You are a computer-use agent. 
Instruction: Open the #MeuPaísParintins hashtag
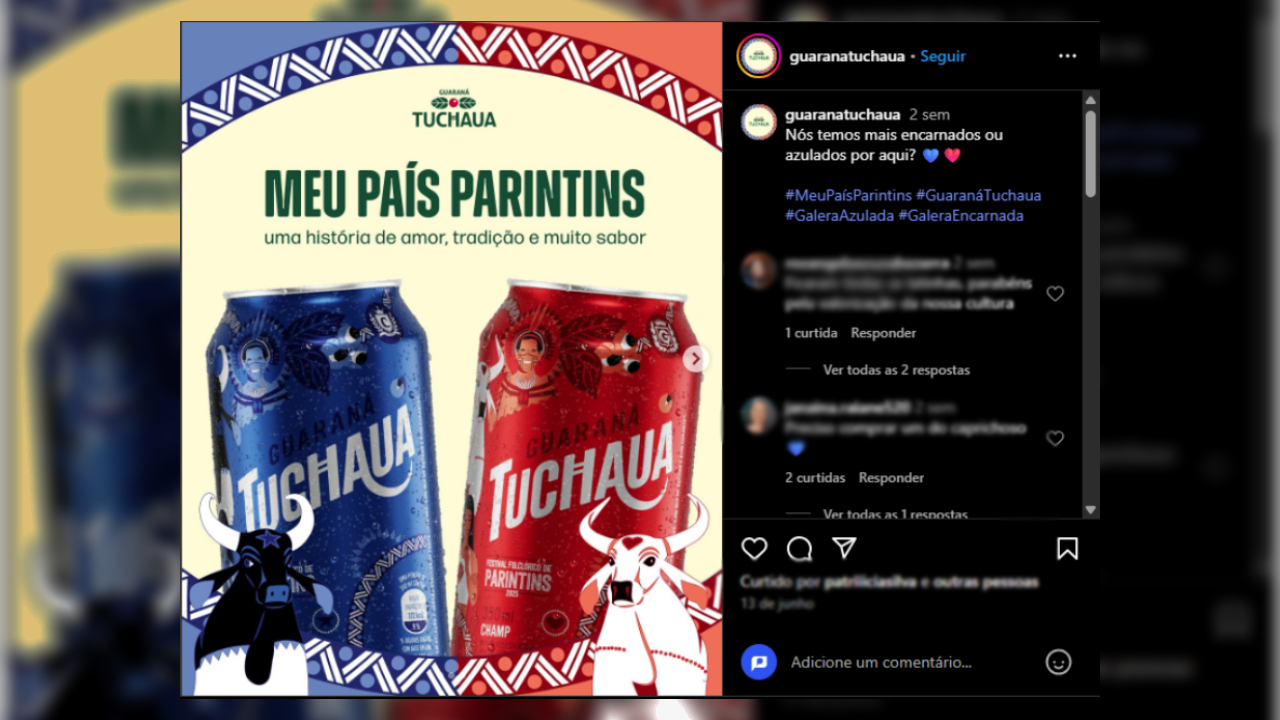[848, 195]
